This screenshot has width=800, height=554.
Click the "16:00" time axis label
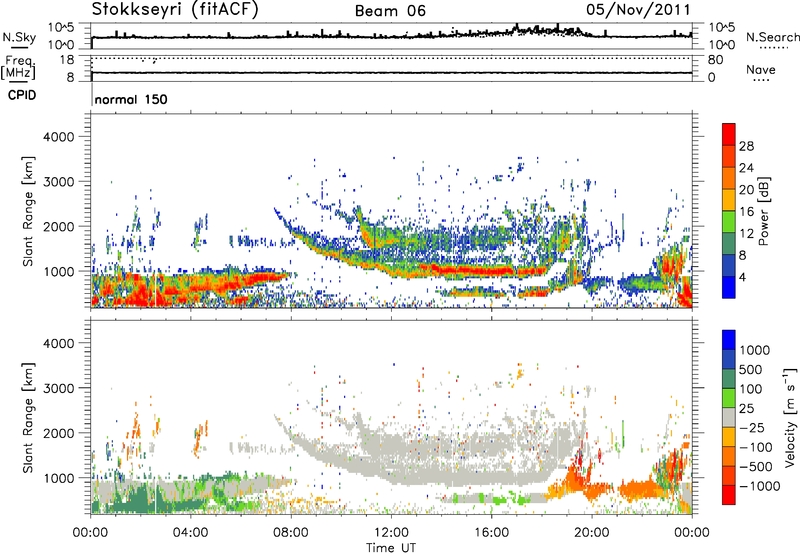(x=491, y=533)
